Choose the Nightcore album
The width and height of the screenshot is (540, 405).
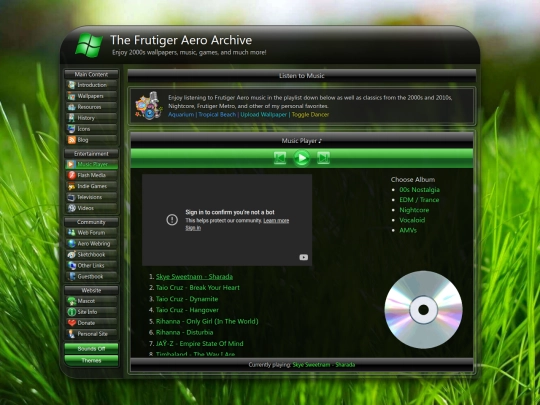click(414, 210)
